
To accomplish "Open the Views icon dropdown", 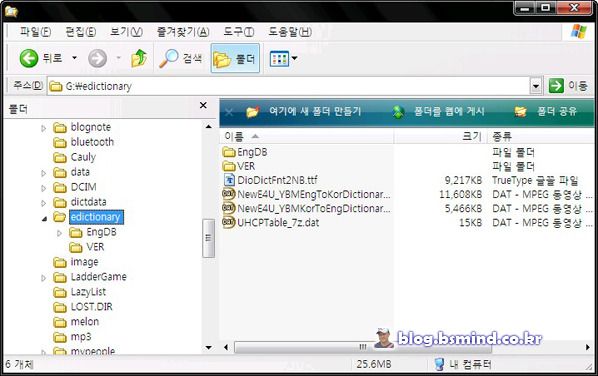I will pyautogui.click(x=283, y=58).
